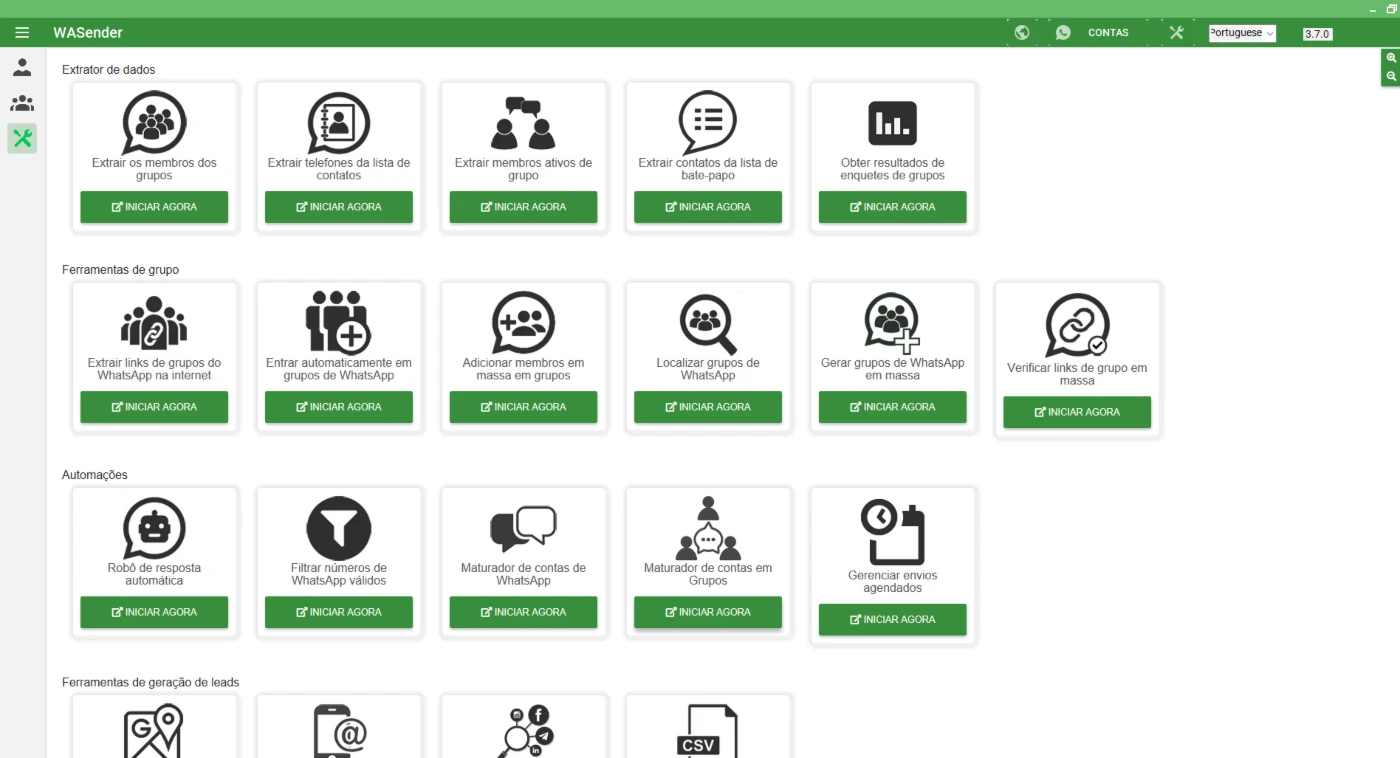Click the Adicionar membros em massa icon
1400x758 pixels.
click(523, 322)
